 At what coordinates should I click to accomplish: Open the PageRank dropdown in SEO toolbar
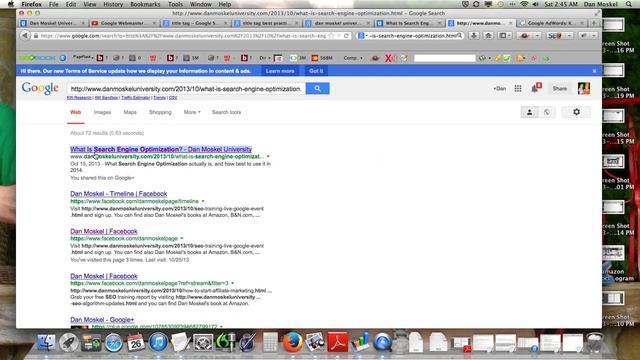(x=83, y=58)
